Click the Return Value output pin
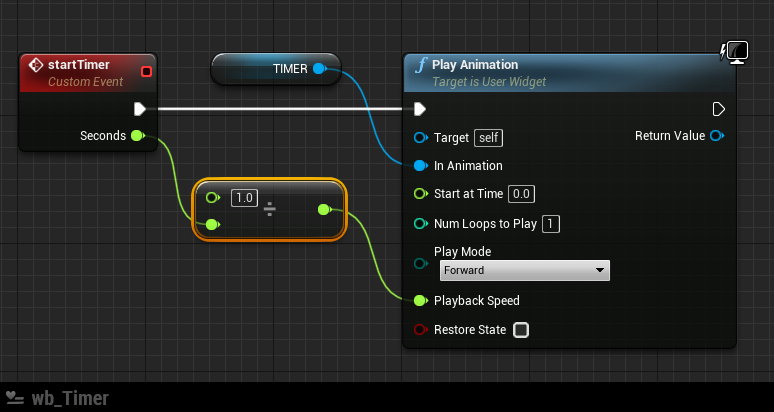Screen dimensions: 774x412 pyautogui.click(x=717, y=136)
